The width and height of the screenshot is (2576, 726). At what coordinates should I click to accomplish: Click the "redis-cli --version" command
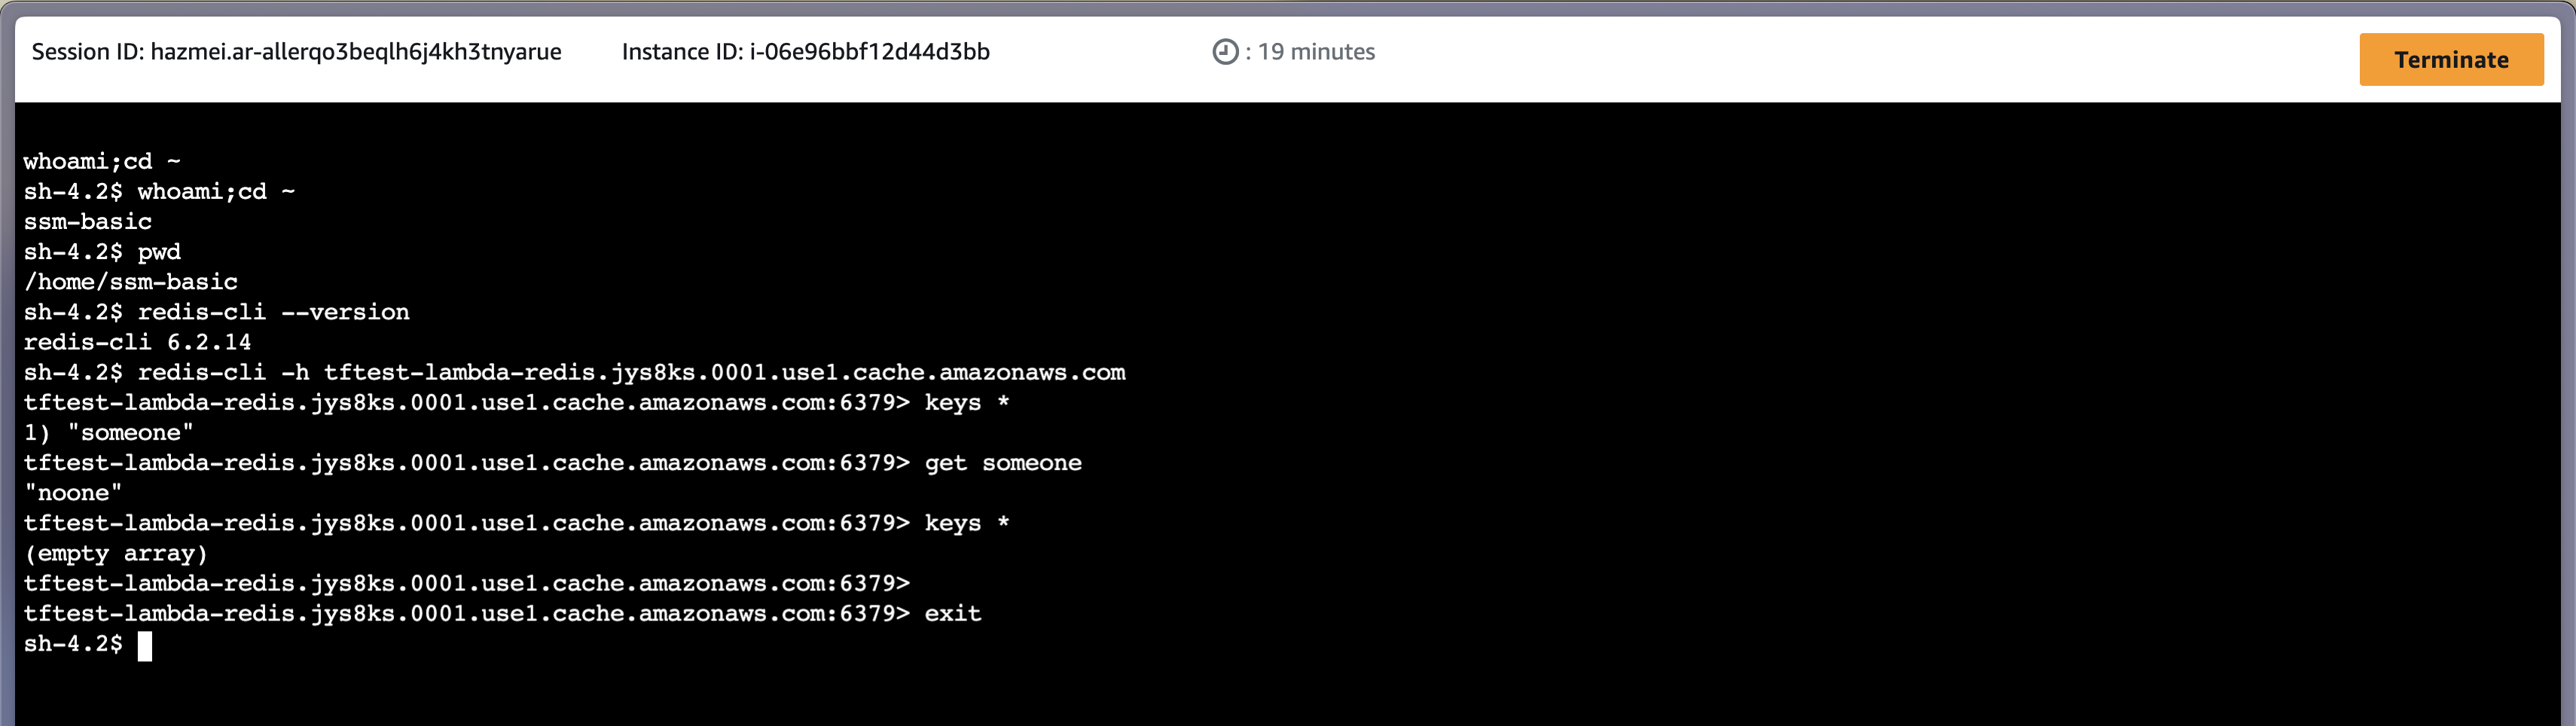273,312
